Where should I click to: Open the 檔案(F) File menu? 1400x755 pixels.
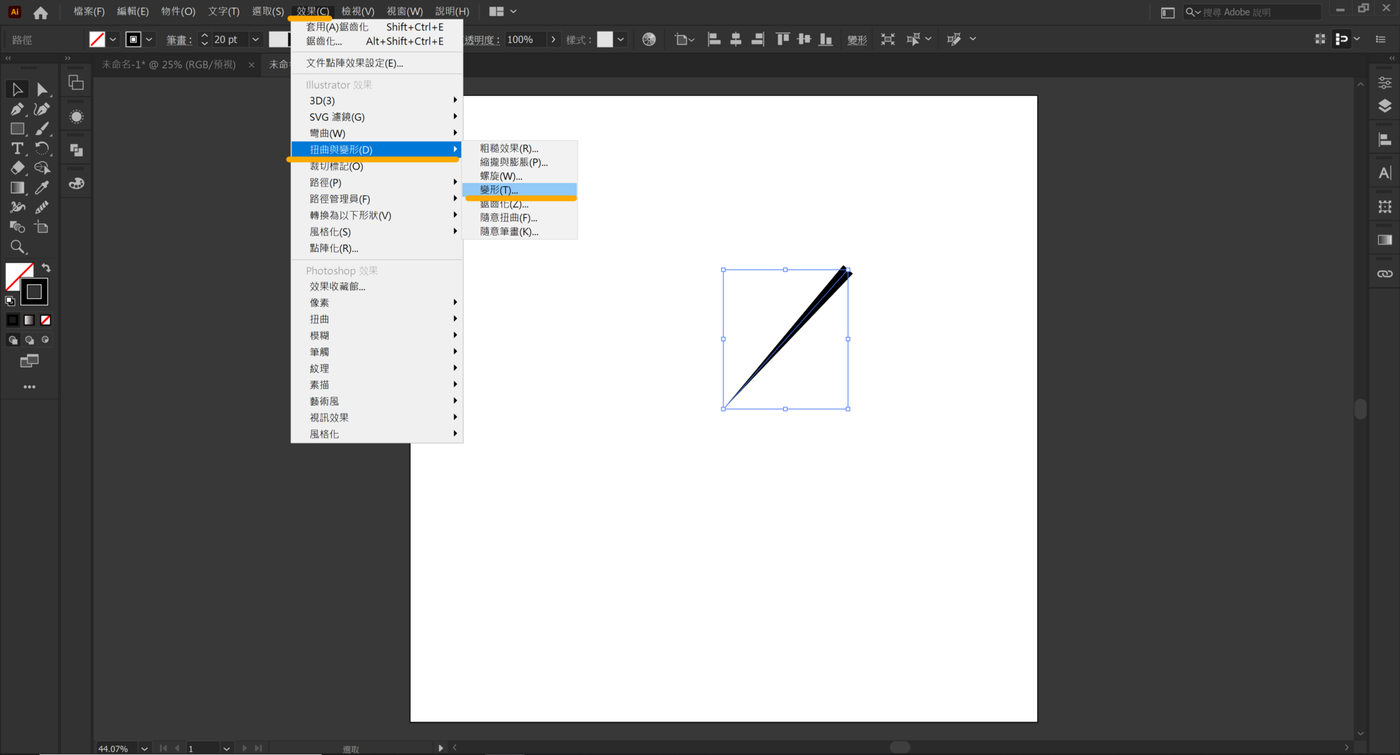click(89, 12)
